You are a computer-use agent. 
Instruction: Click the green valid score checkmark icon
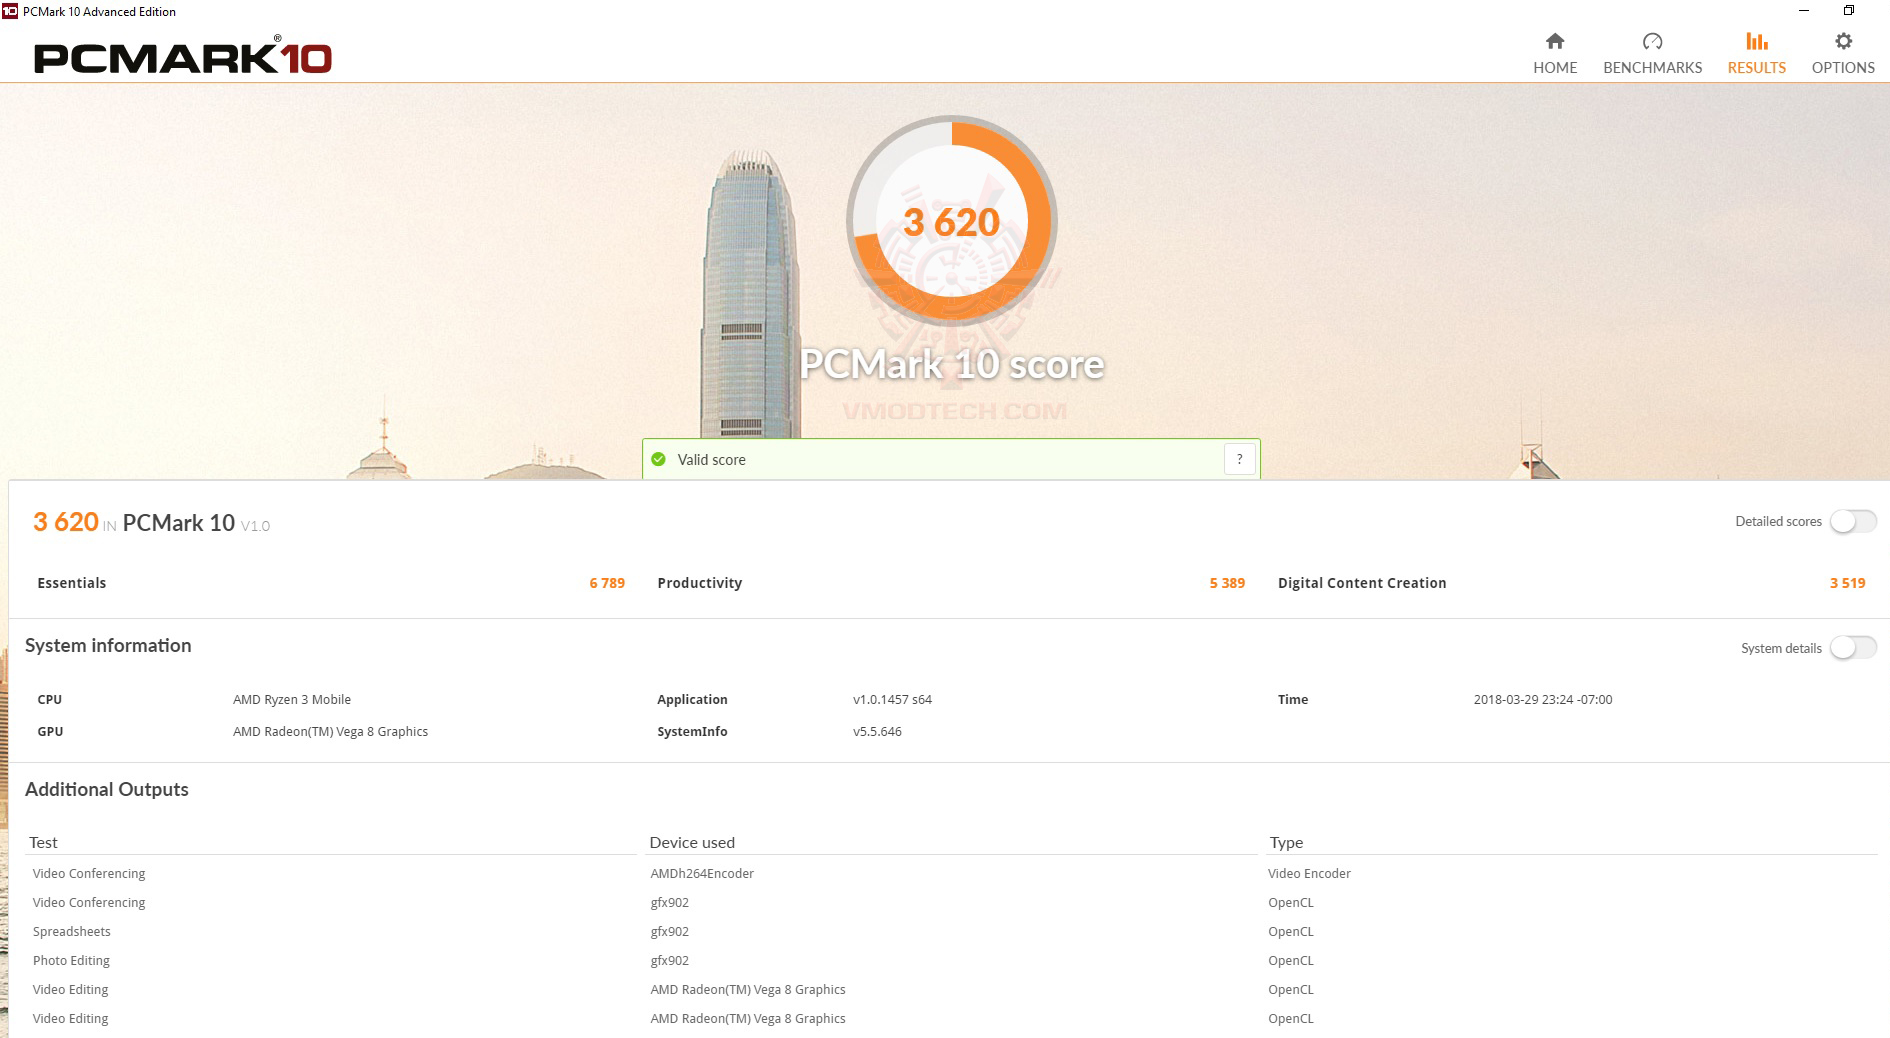point(658,459)
